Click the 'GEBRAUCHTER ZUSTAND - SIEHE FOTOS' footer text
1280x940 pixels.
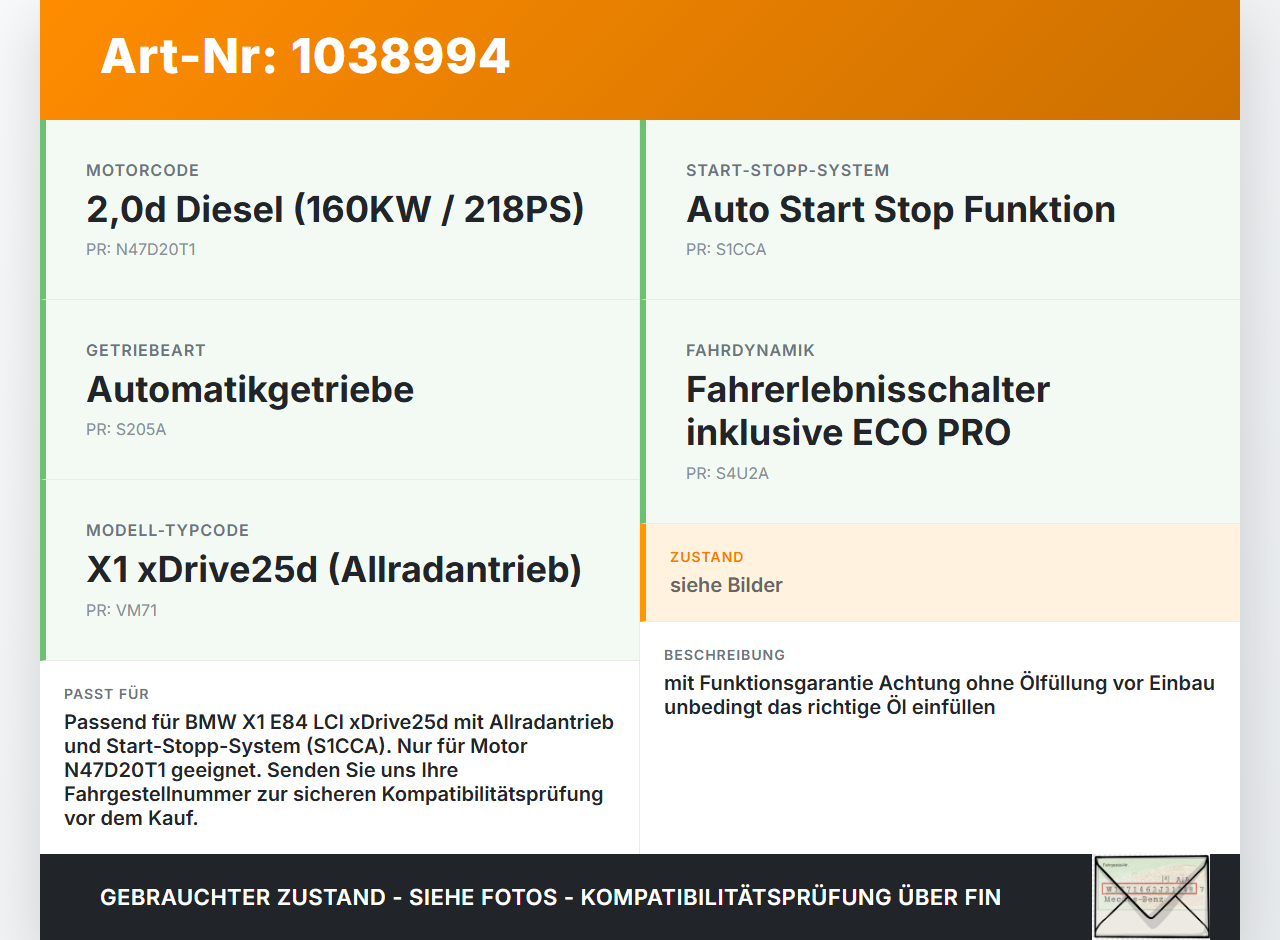550,897
